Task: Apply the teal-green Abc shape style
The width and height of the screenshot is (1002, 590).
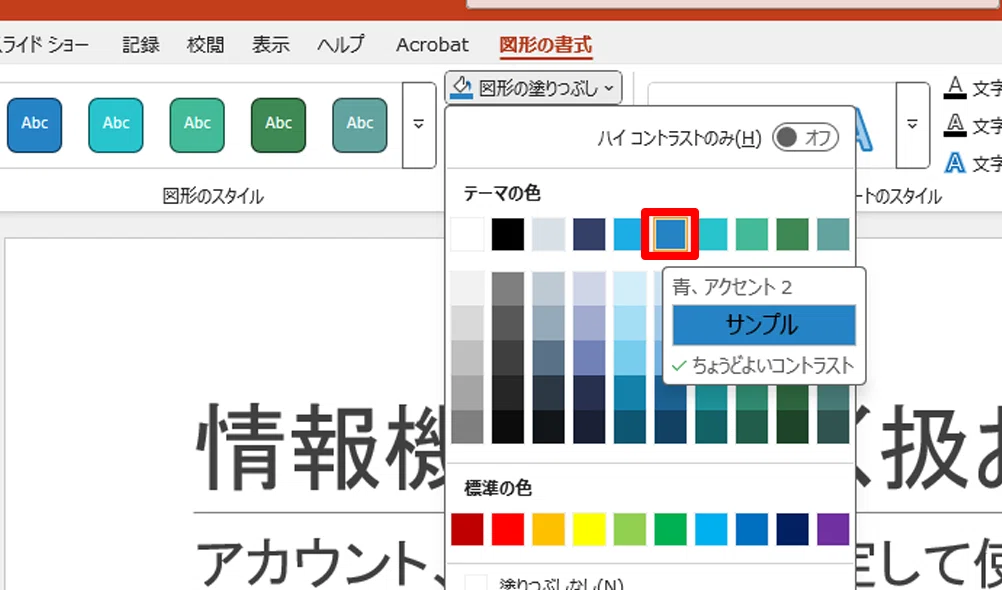Action: pyautogui.click(x=197, y=125)
